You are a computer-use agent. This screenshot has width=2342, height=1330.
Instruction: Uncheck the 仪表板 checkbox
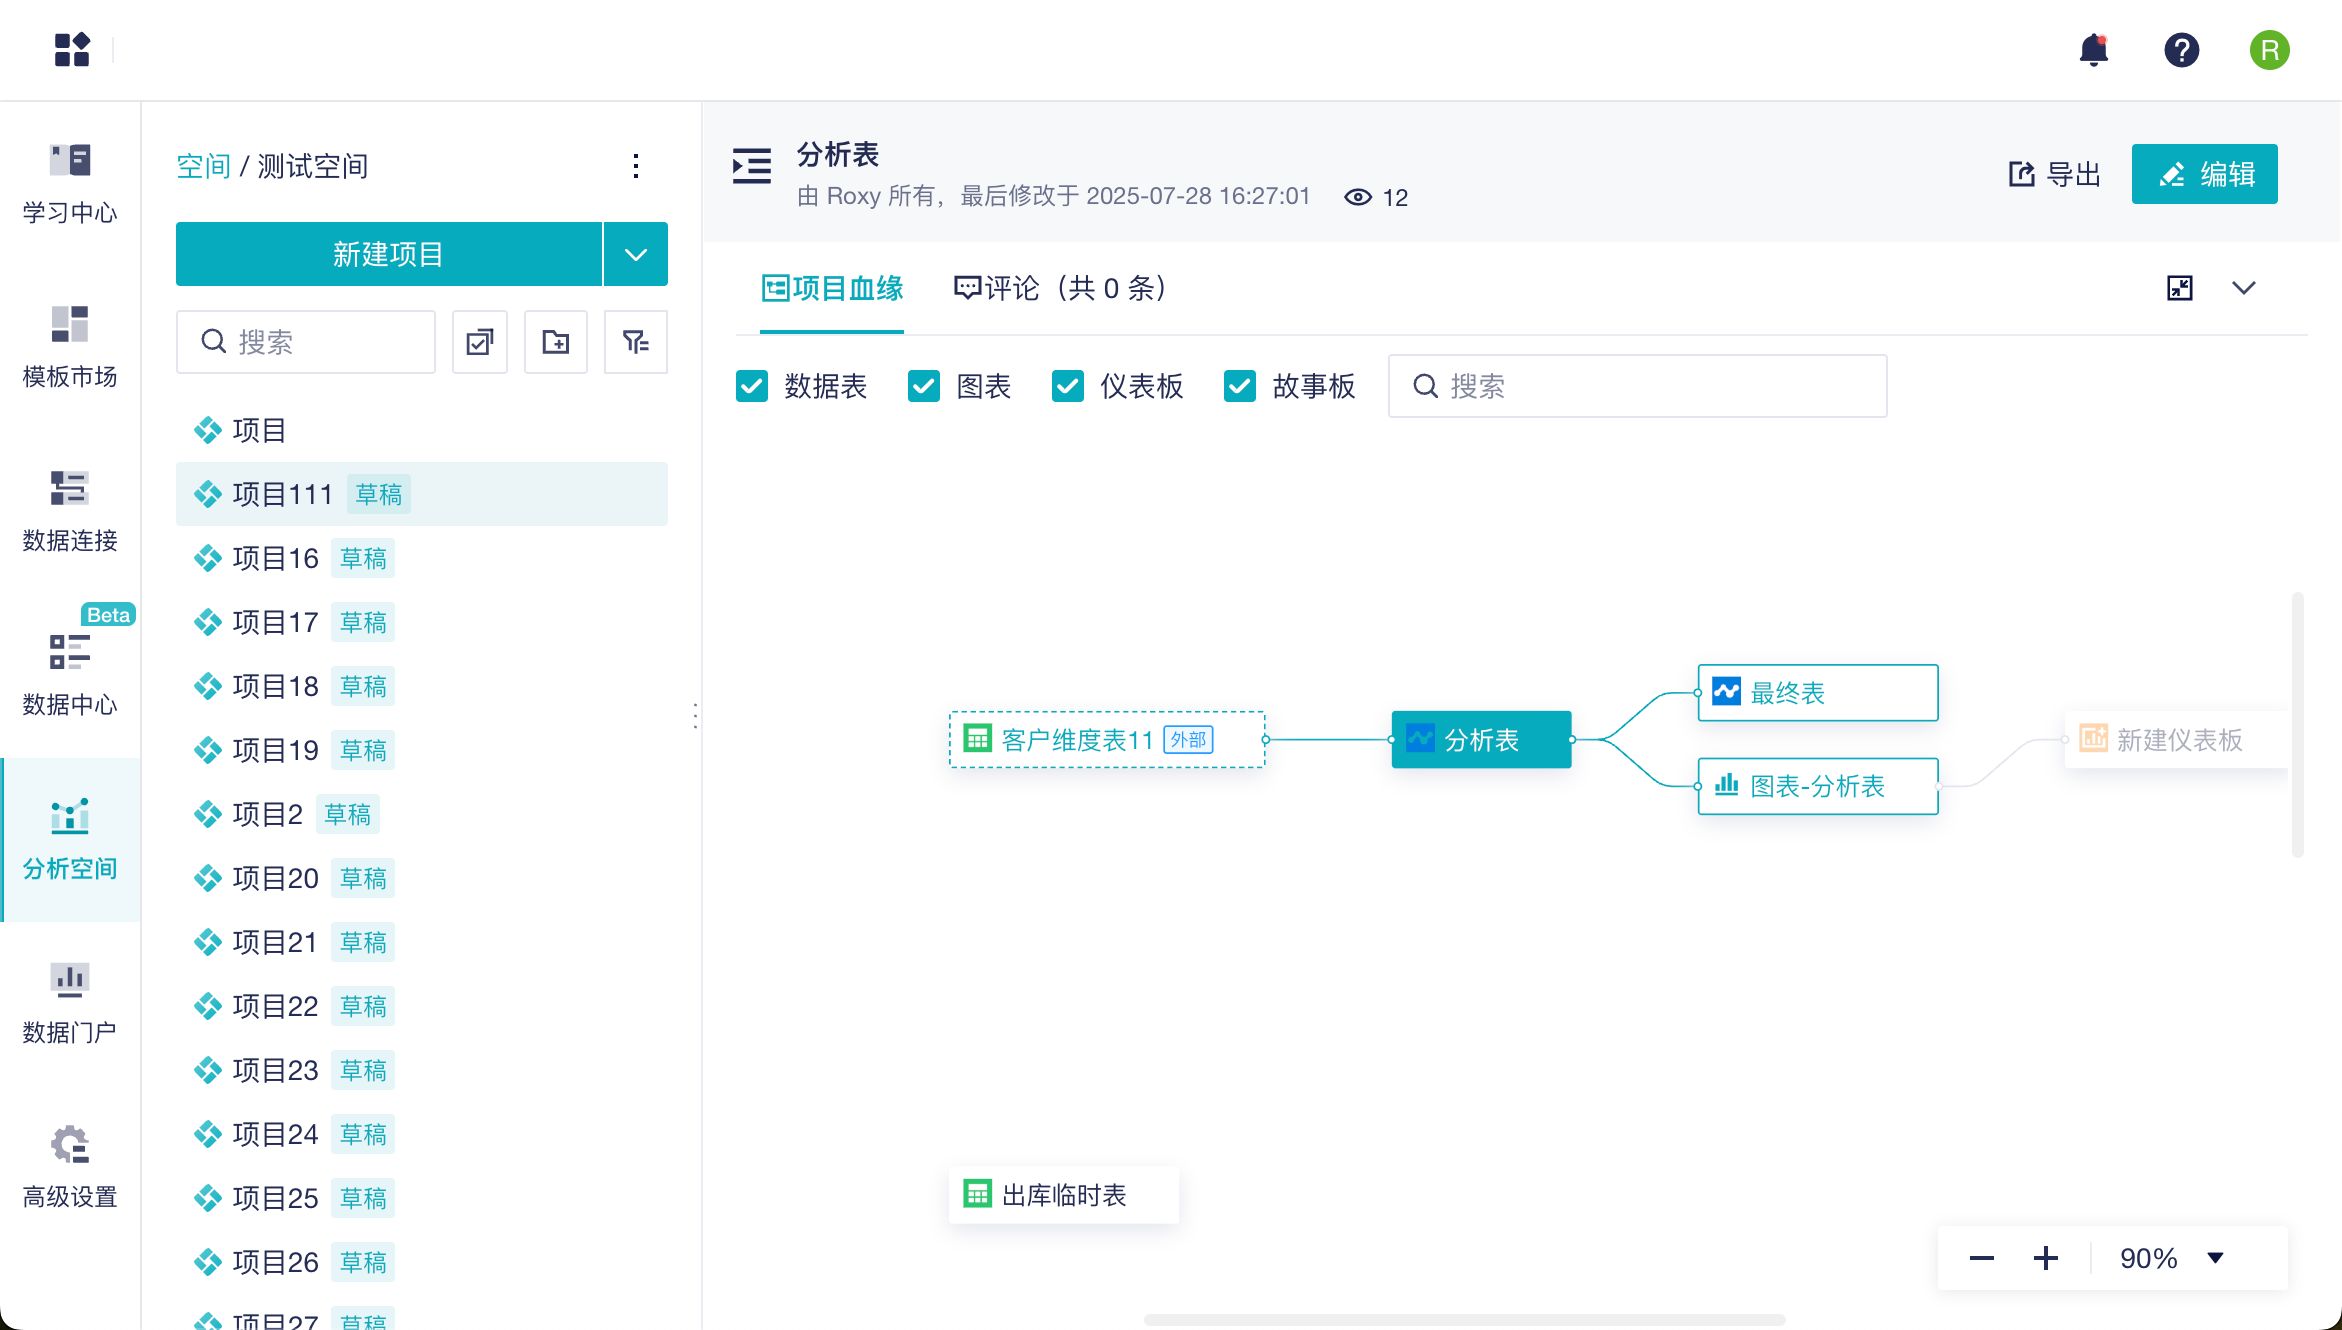[x=1068, y=386]
